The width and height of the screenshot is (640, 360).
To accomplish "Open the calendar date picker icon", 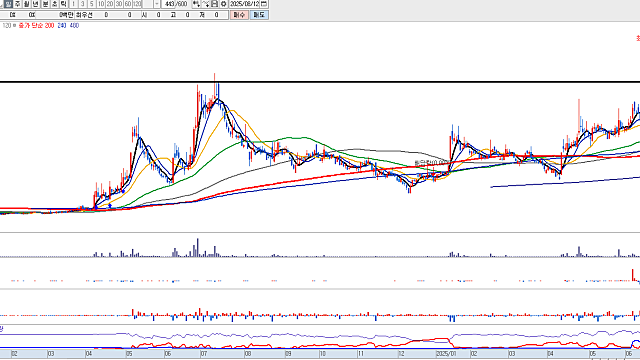I will (x=264, y=4).
